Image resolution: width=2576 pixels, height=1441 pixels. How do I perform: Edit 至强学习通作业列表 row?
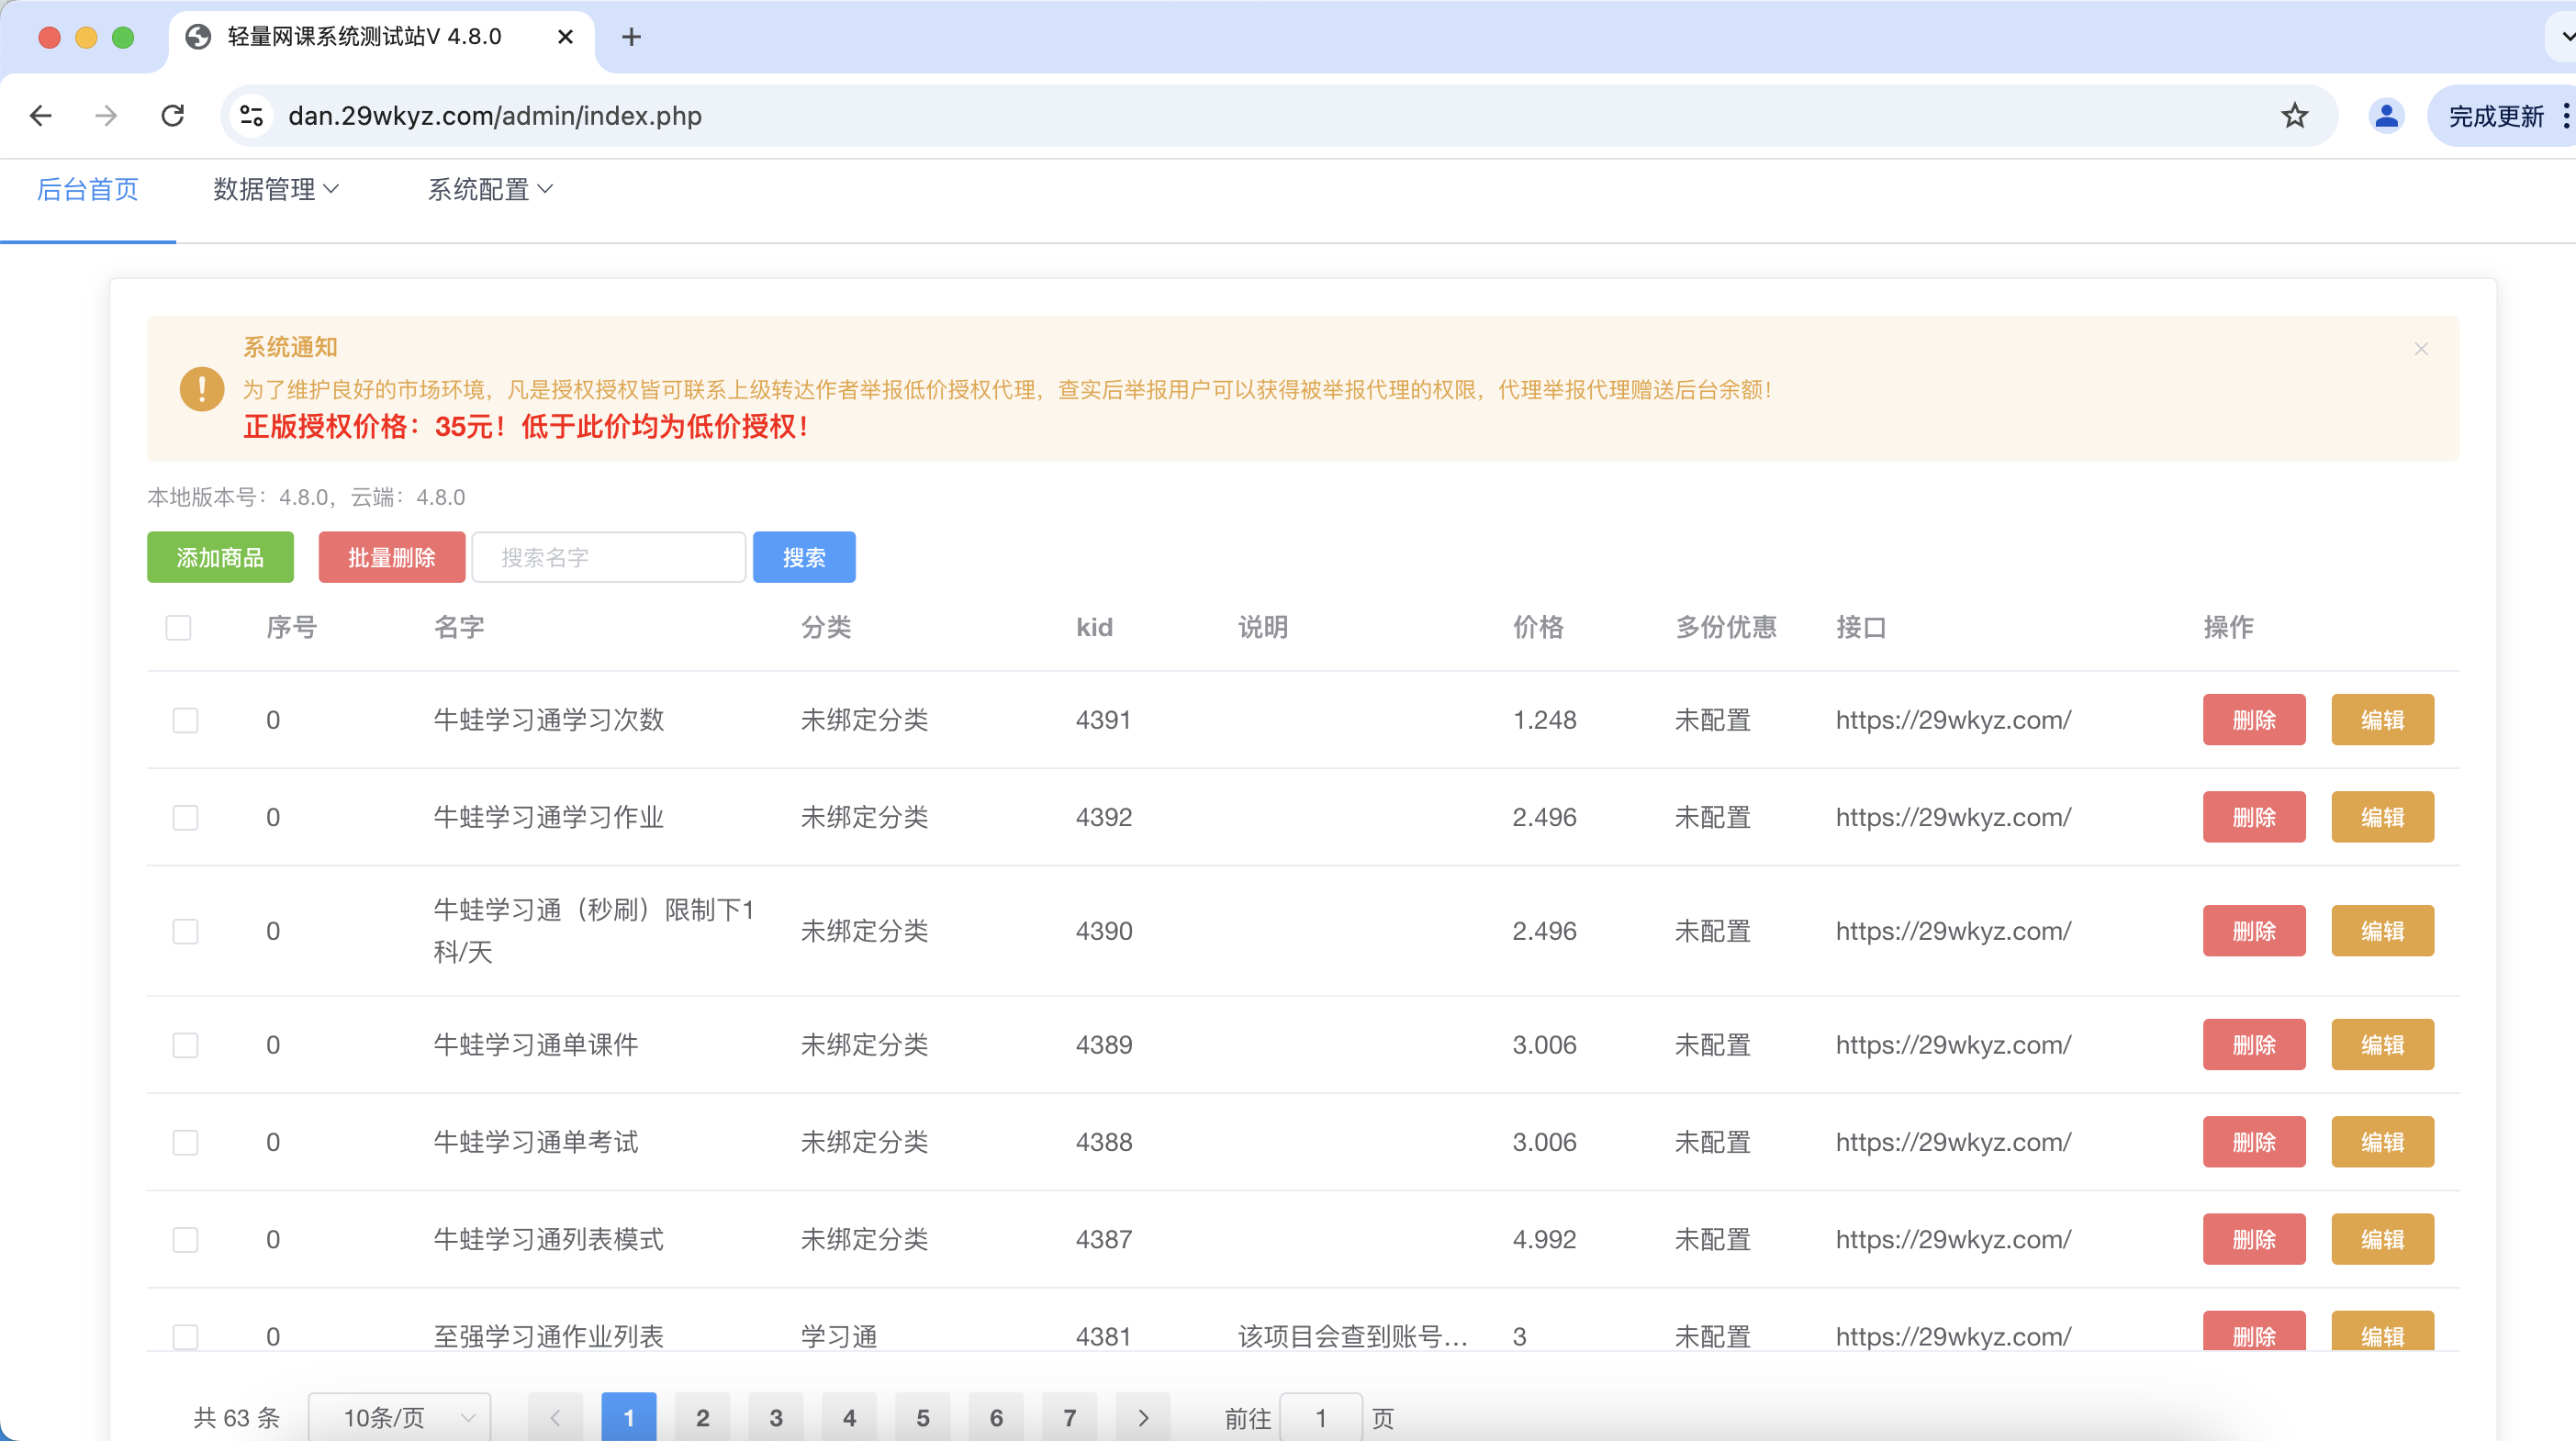coord(2383,1331)
